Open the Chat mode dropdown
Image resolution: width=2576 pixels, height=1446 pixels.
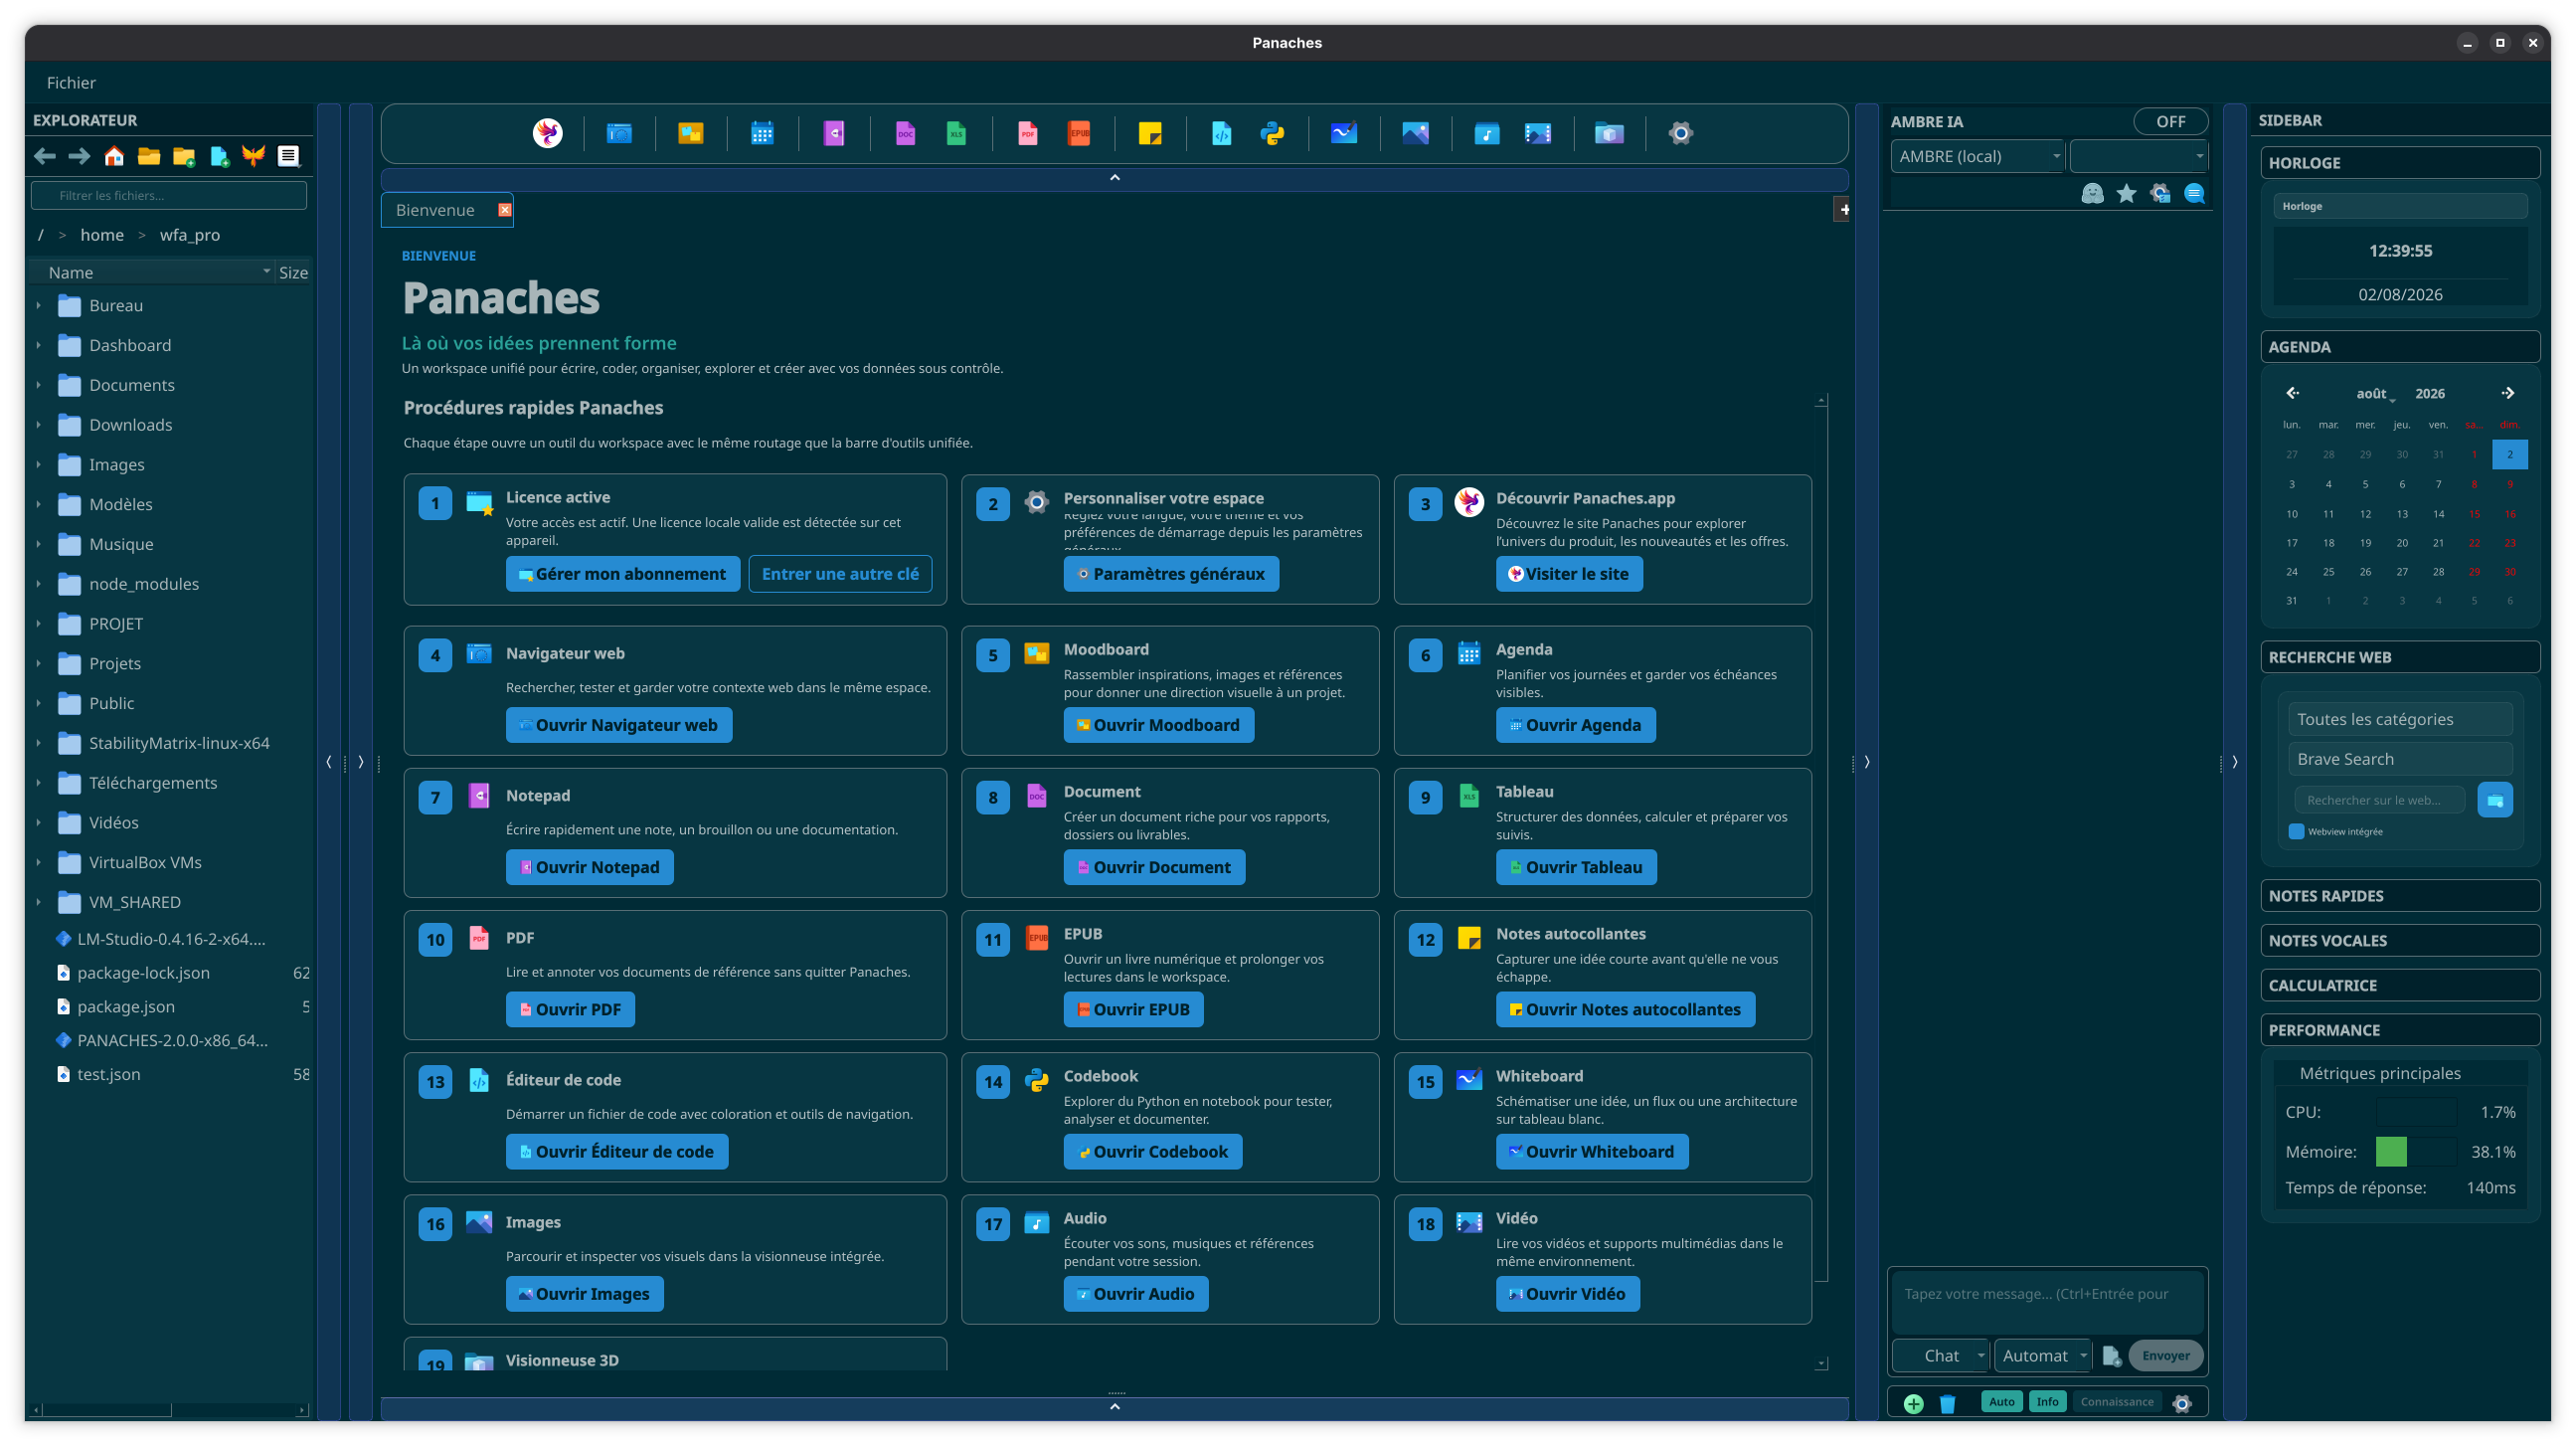point(1941,1356)
